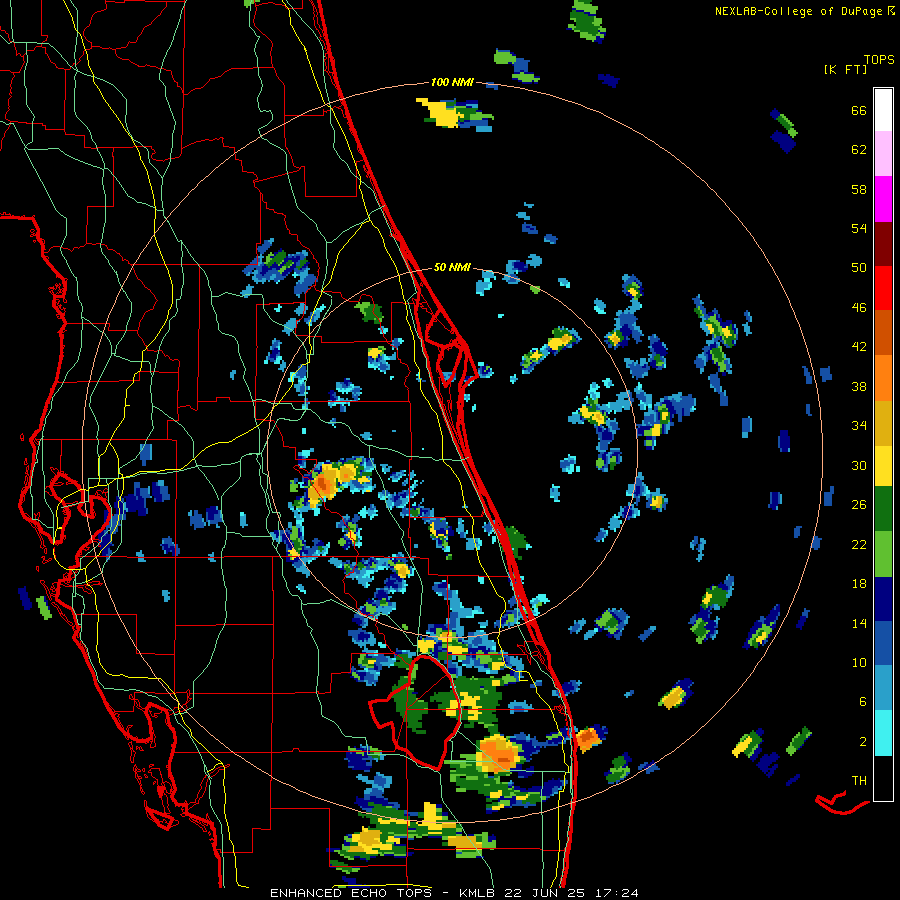This screenshot has height=900, width=900.
Task: Select the bright red legend swatch
Action: (x=883, y=288)
